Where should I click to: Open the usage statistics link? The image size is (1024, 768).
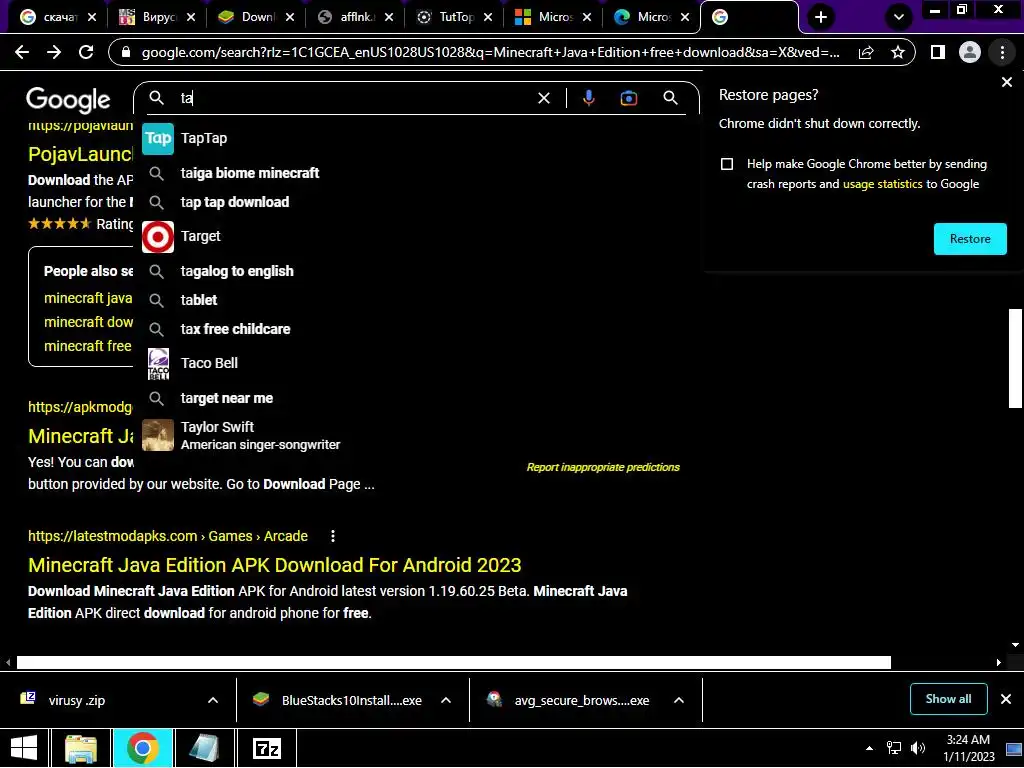[882, 184]
